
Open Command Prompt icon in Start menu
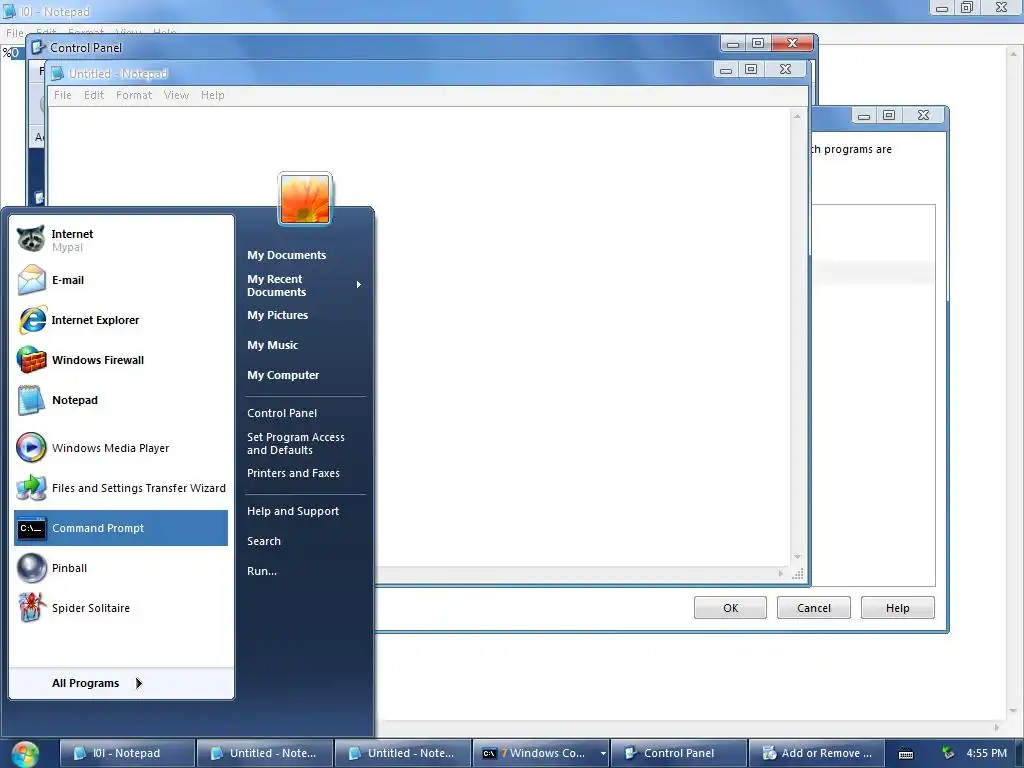tap(31, 528)
